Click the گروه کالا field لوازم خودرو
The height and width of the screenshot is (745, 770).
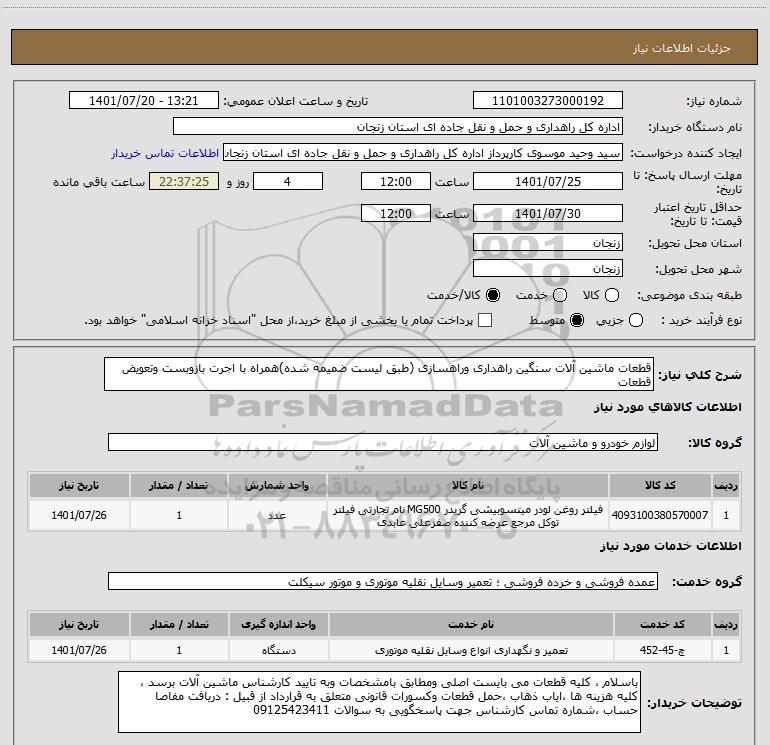(383, 442)
